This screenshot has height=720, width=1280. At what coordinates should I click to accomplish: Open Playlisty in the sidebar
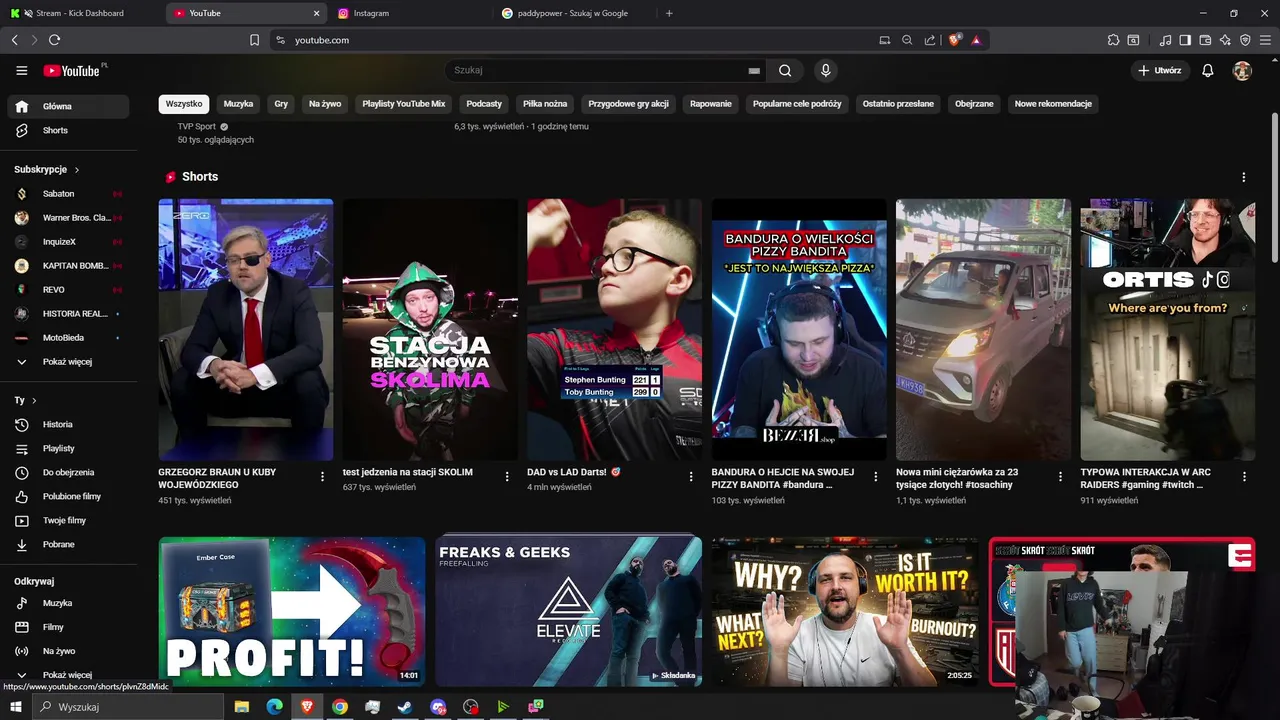click(x=68, y=449)
